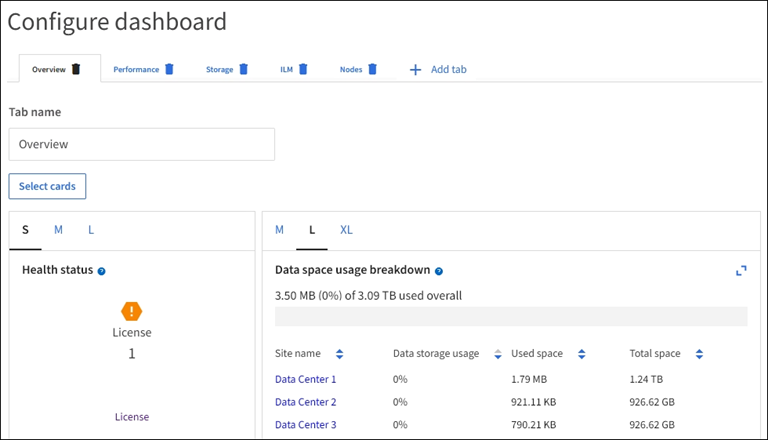
Task: Select XL size for usage breakdown card
Action: [x=346, y=230]
